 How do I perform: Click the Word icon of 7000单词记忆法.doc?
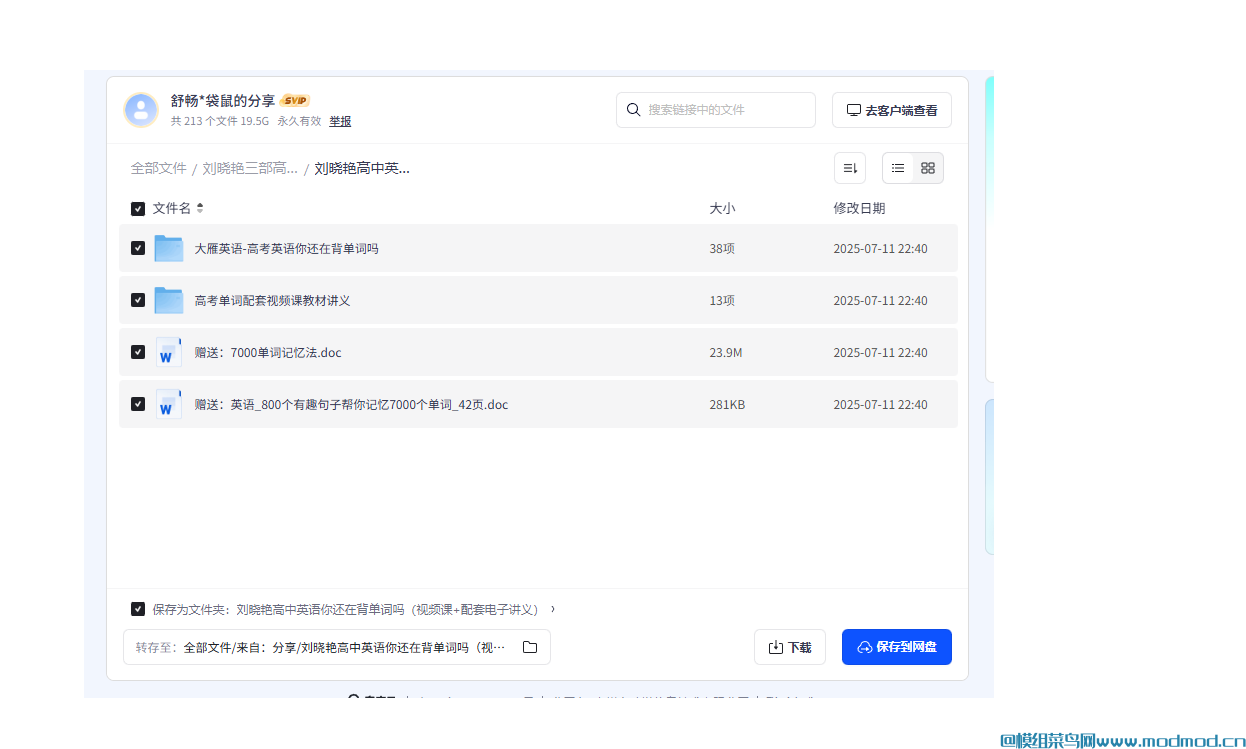tap(168, 352)
